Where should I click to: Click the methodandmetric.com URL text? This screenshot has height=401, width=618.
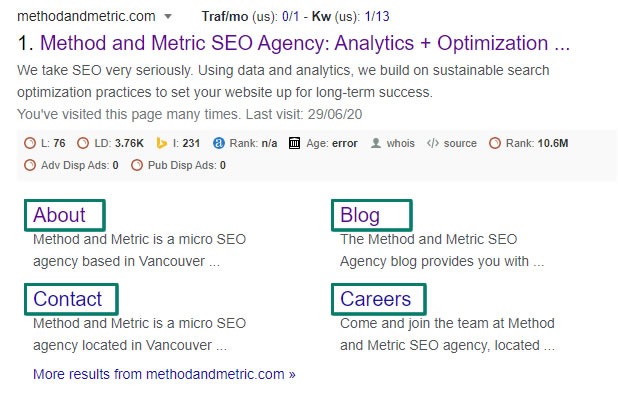(86, 17)
